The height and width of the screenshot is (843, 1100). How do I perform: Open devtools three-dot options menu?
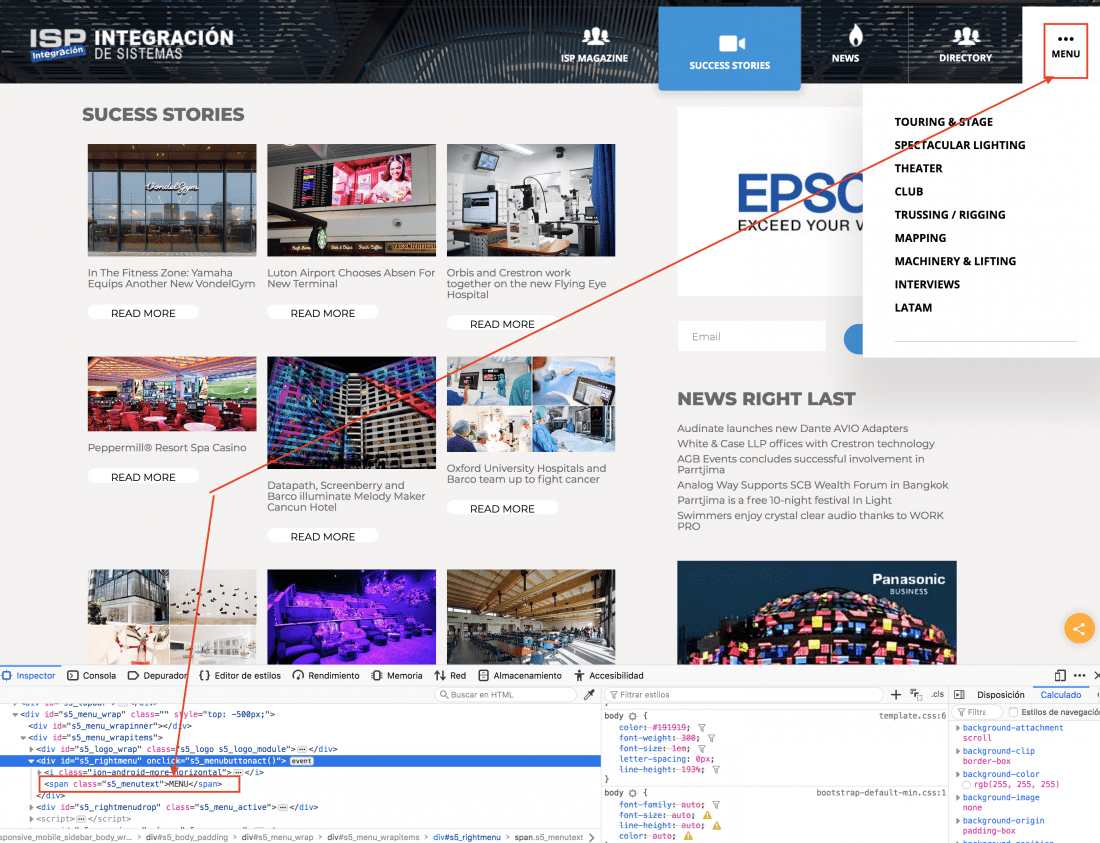[1080, 675]
